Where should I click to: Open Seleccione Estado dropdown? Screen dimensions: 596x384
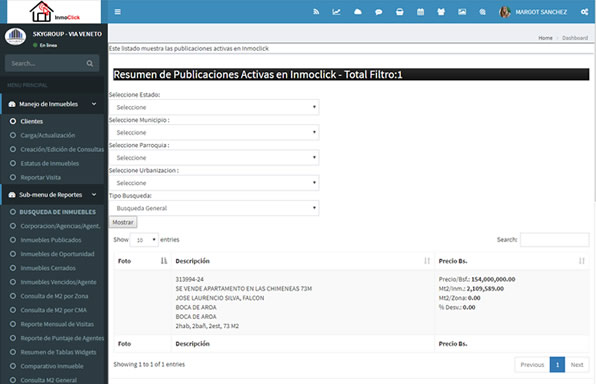[214, 107]
